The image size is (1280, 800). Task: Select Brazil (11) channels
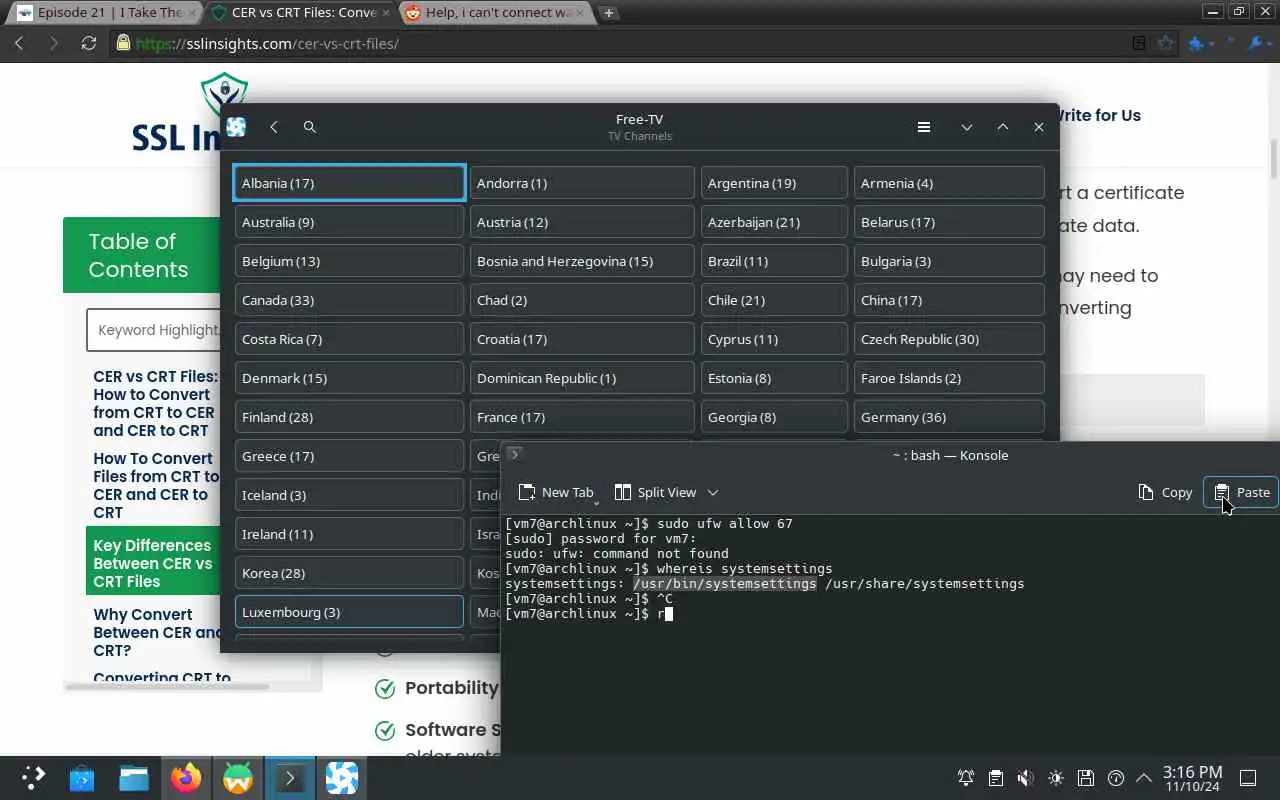(x=774, y=261)
